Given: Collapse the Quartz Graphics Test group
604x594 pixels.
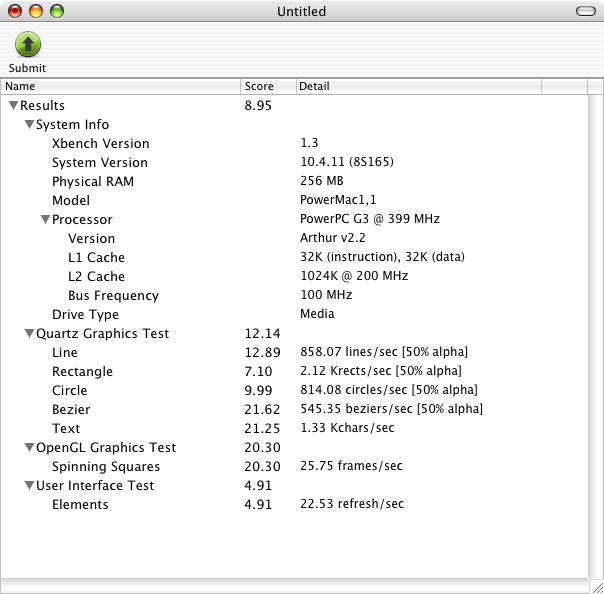Looking at the screenshot, I should (x=29, y=334).
